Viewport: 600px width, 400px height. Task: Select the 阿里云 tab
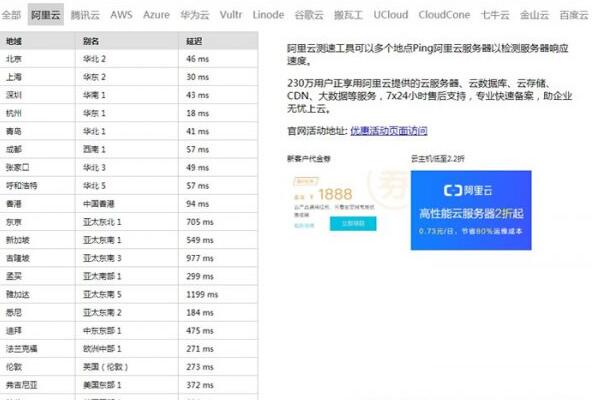pos(46,15)
